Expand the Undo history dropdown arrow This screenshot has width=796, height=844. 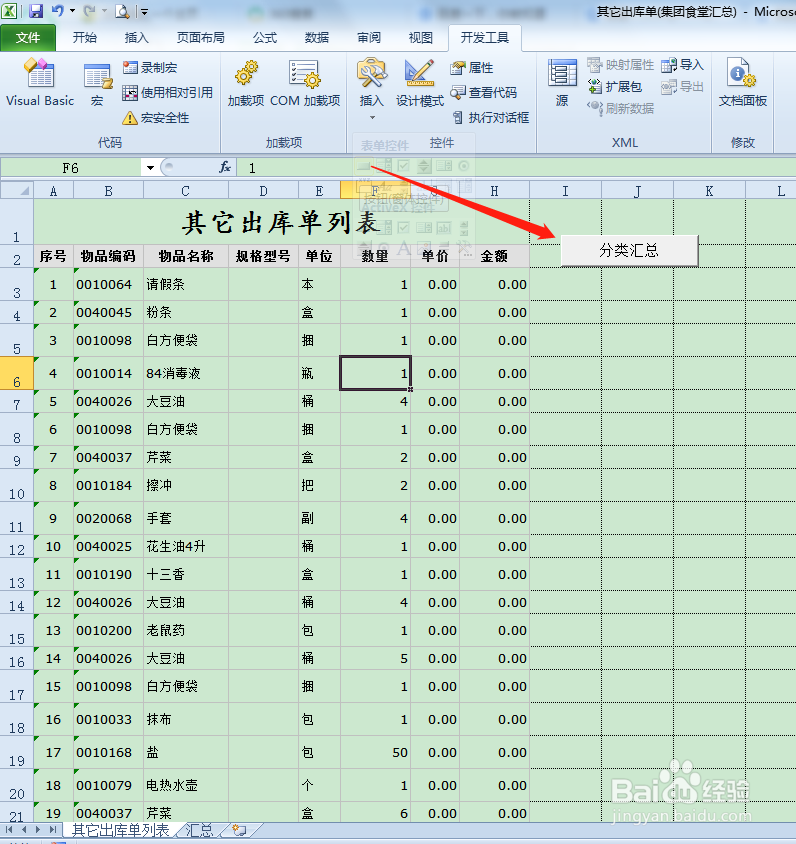72,11
